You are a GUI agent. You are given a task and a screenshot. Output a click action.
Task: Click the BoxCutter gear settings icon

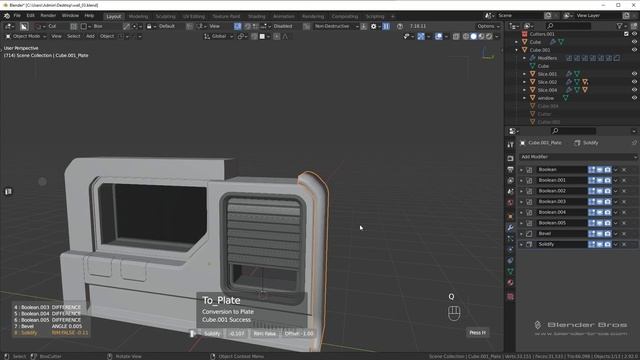(x=373, y=26)
